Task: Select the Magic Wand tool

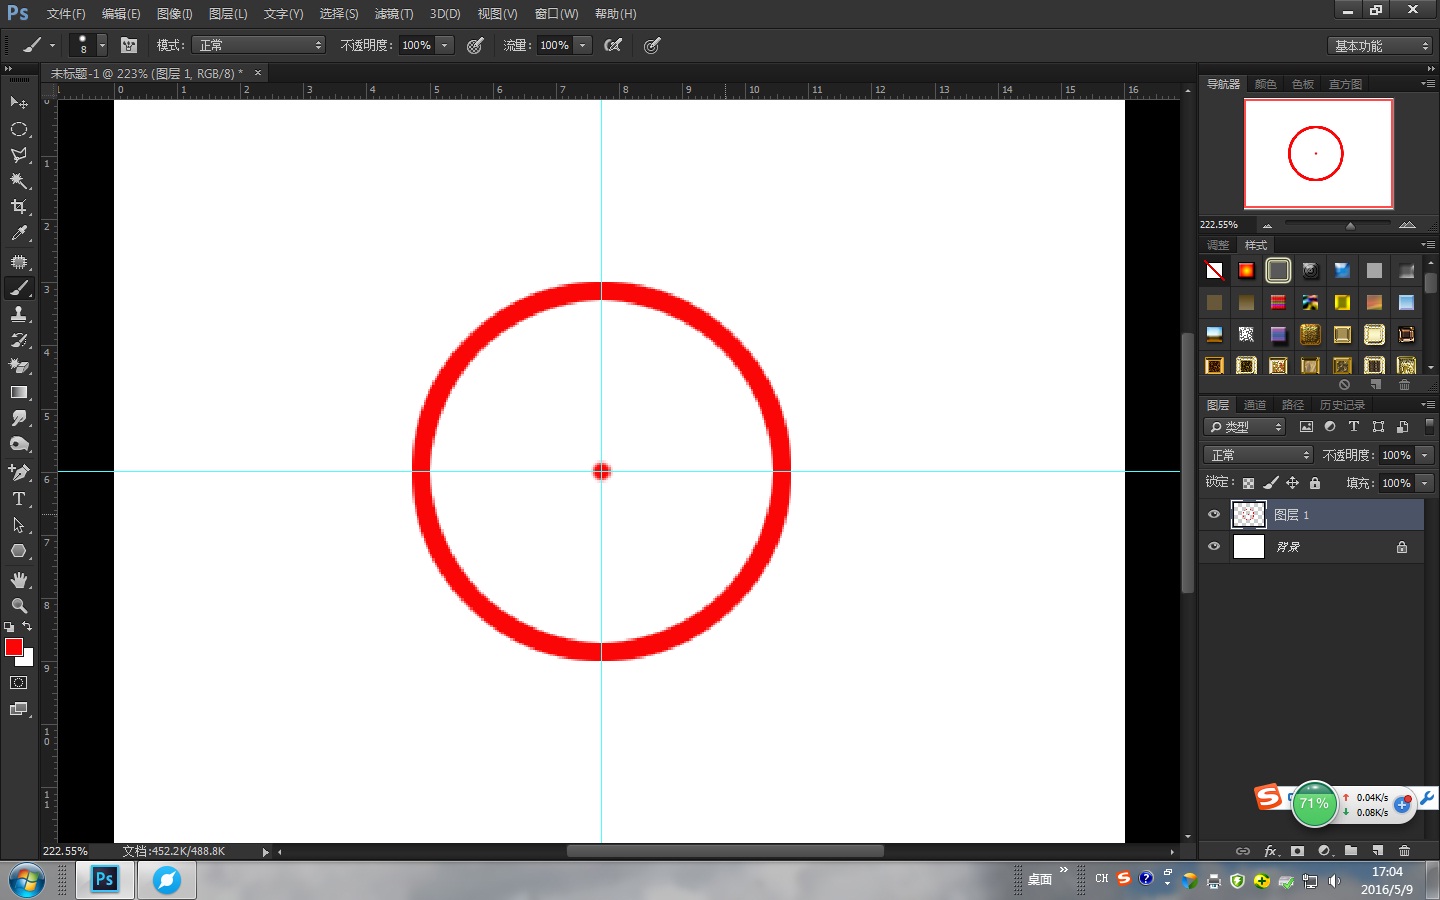Action: 18,181
